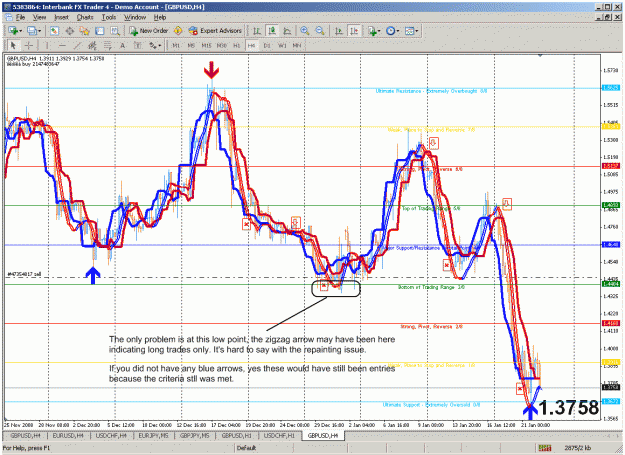Open the Terminal window icon
Viewport: 625px width, 455px height.
100,31
